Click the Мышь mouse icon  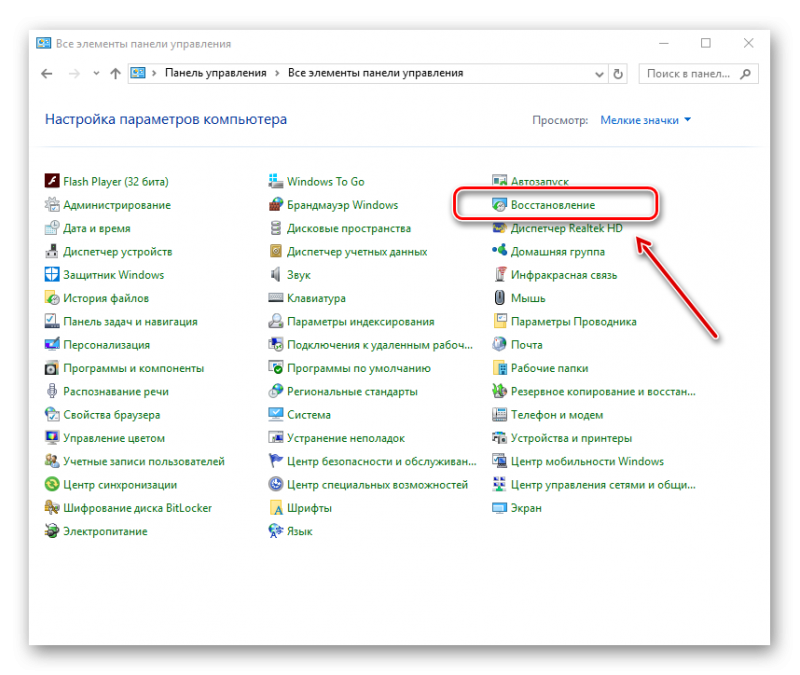point(499,297)
